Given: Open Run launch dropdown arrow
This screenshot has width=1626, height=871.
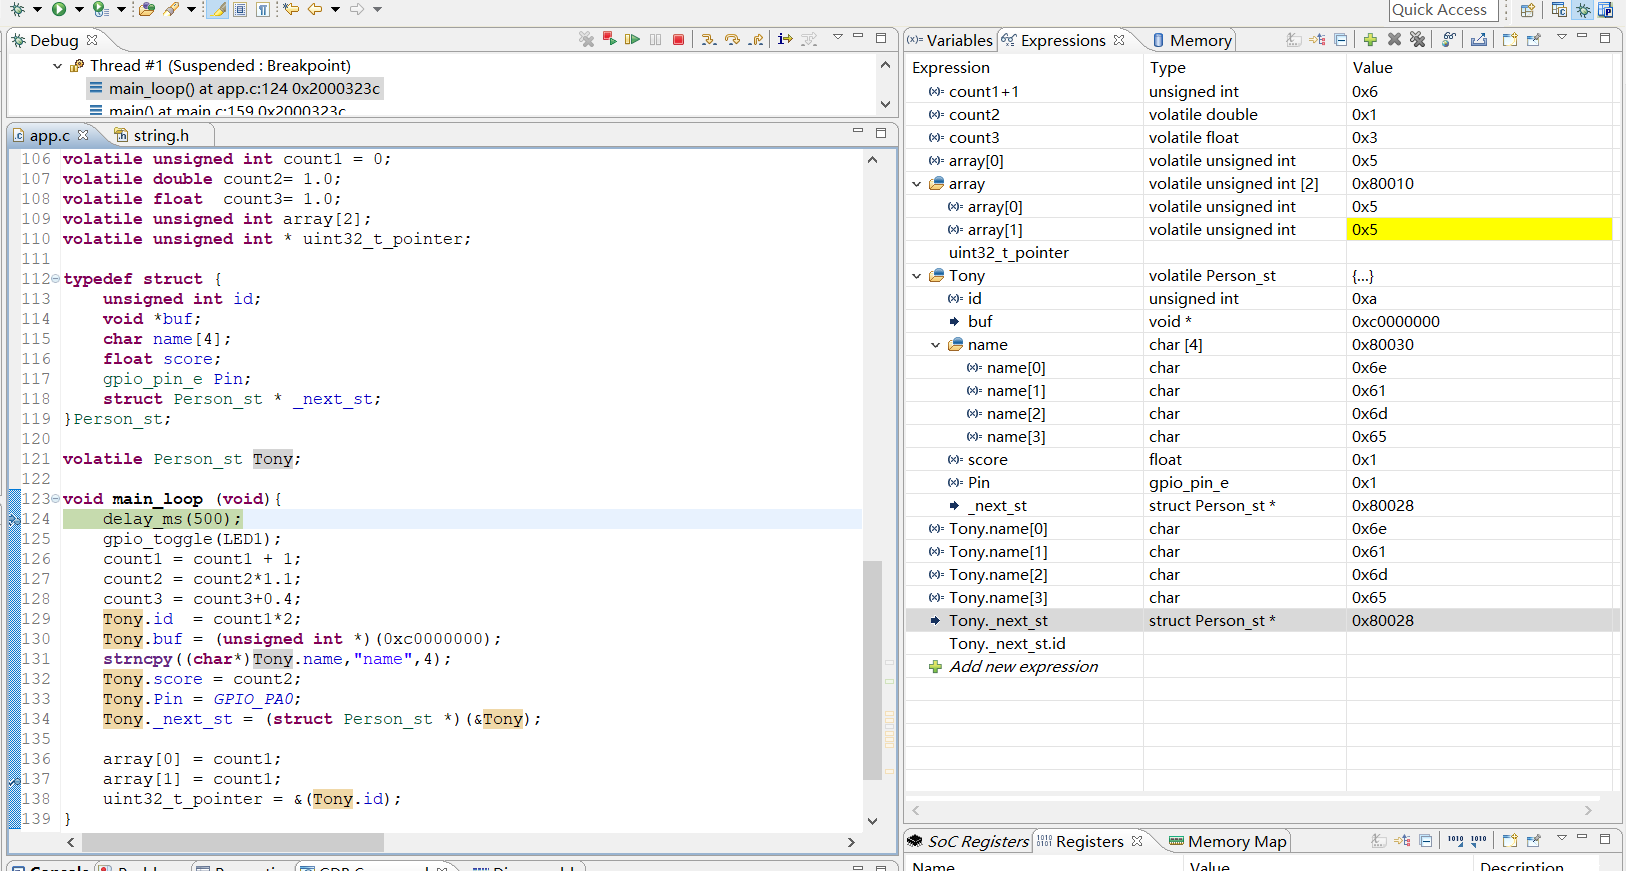Looking at the screenshot, I should 79,9.
